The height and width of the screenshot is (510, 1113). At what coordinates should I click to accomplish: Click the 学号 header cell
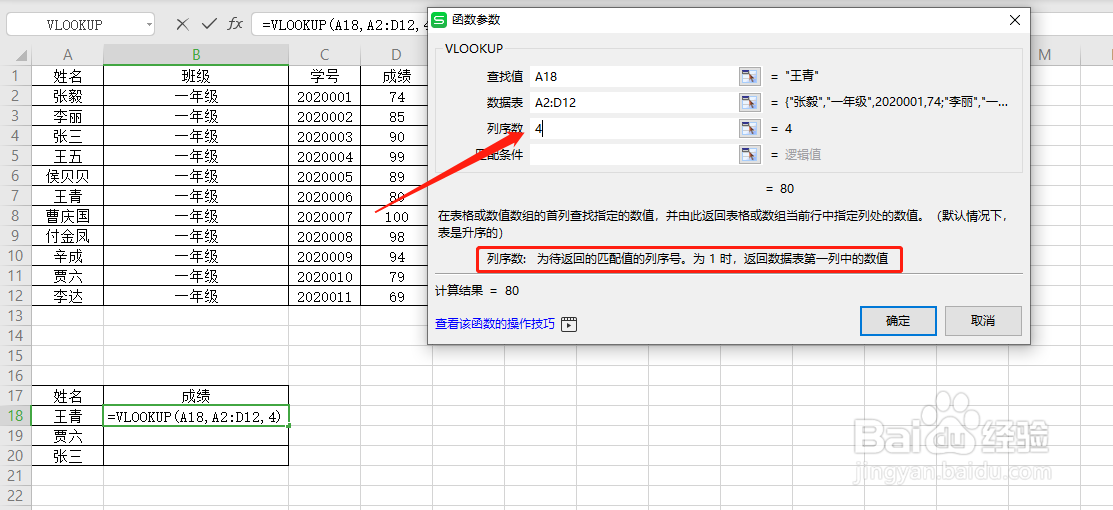[324, 75]
